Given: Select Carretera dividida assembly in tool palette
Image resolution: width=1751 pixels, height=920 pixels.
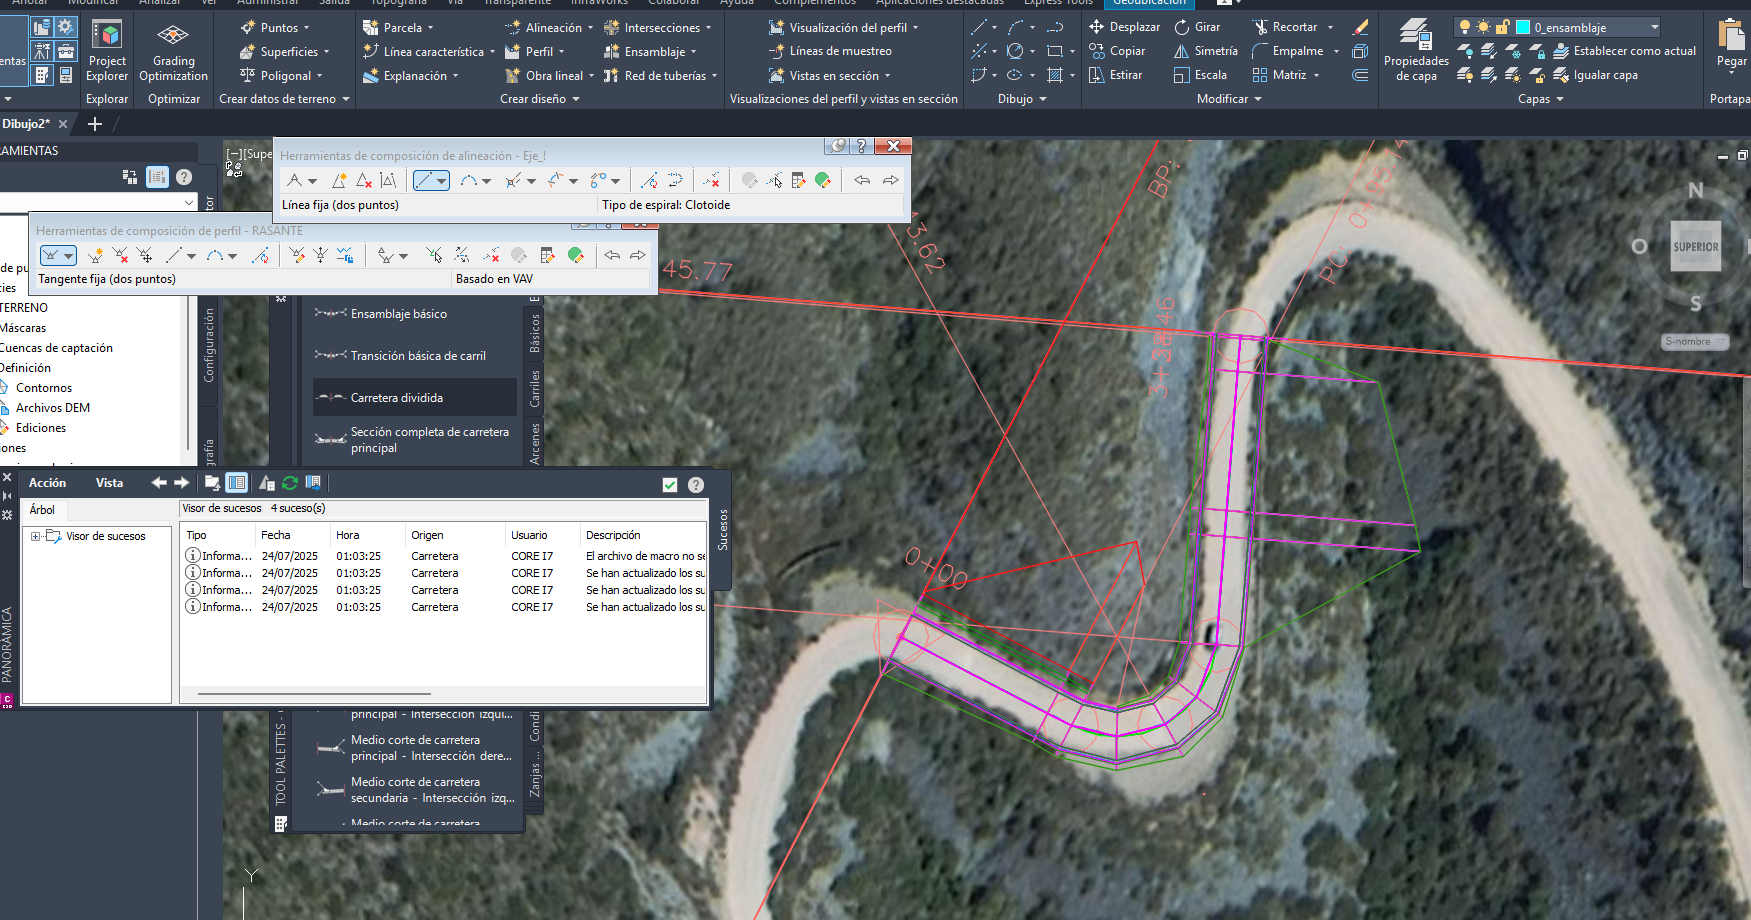Looking at the screenshot, I should click(x=396, y=398).
